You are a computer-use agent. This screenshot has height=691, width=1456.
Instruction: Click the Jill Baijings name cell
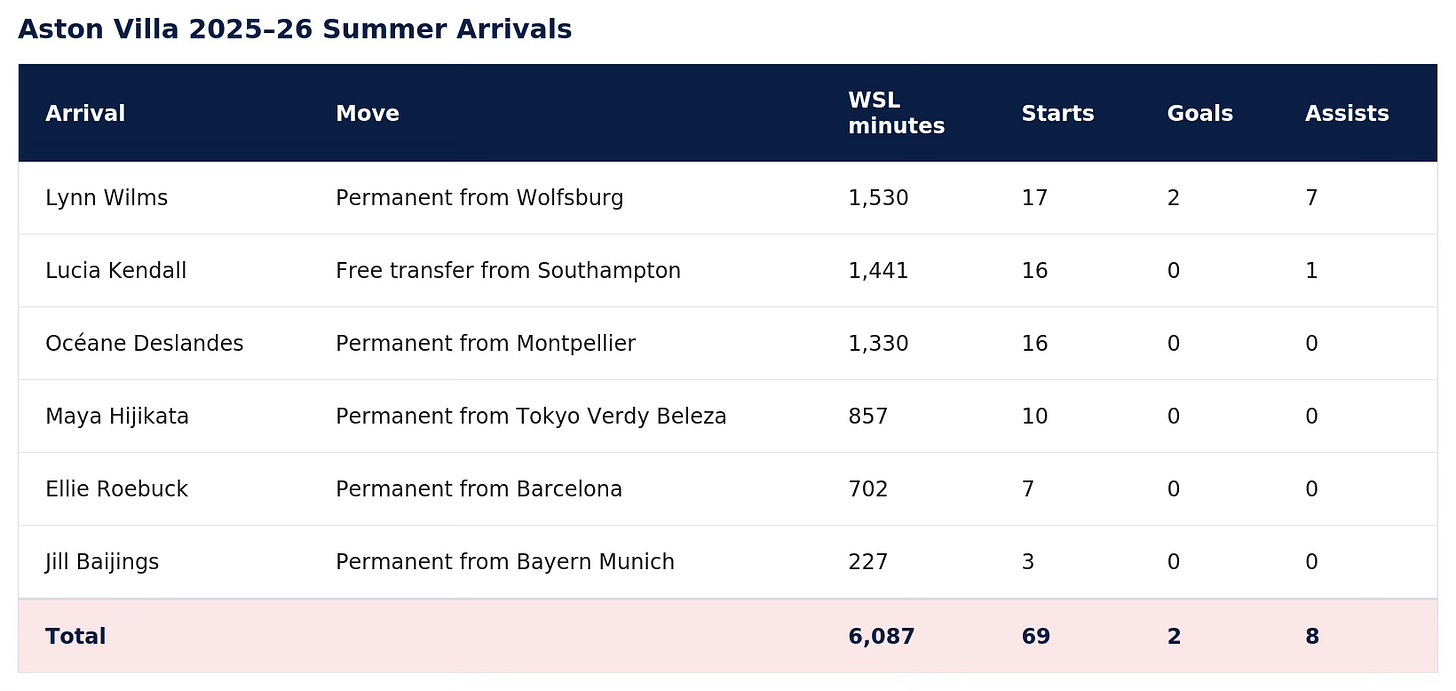click(x=102, y=562)
